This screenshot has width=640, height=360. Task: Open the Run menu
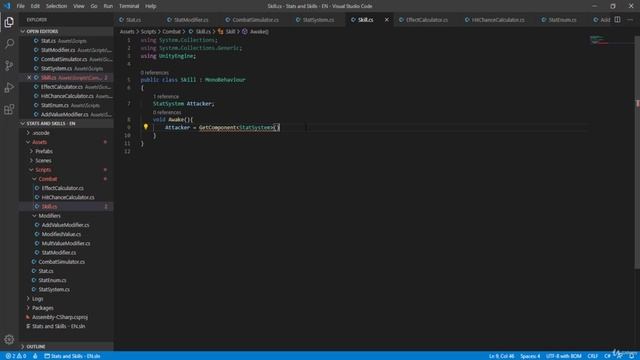click(108, 6)
